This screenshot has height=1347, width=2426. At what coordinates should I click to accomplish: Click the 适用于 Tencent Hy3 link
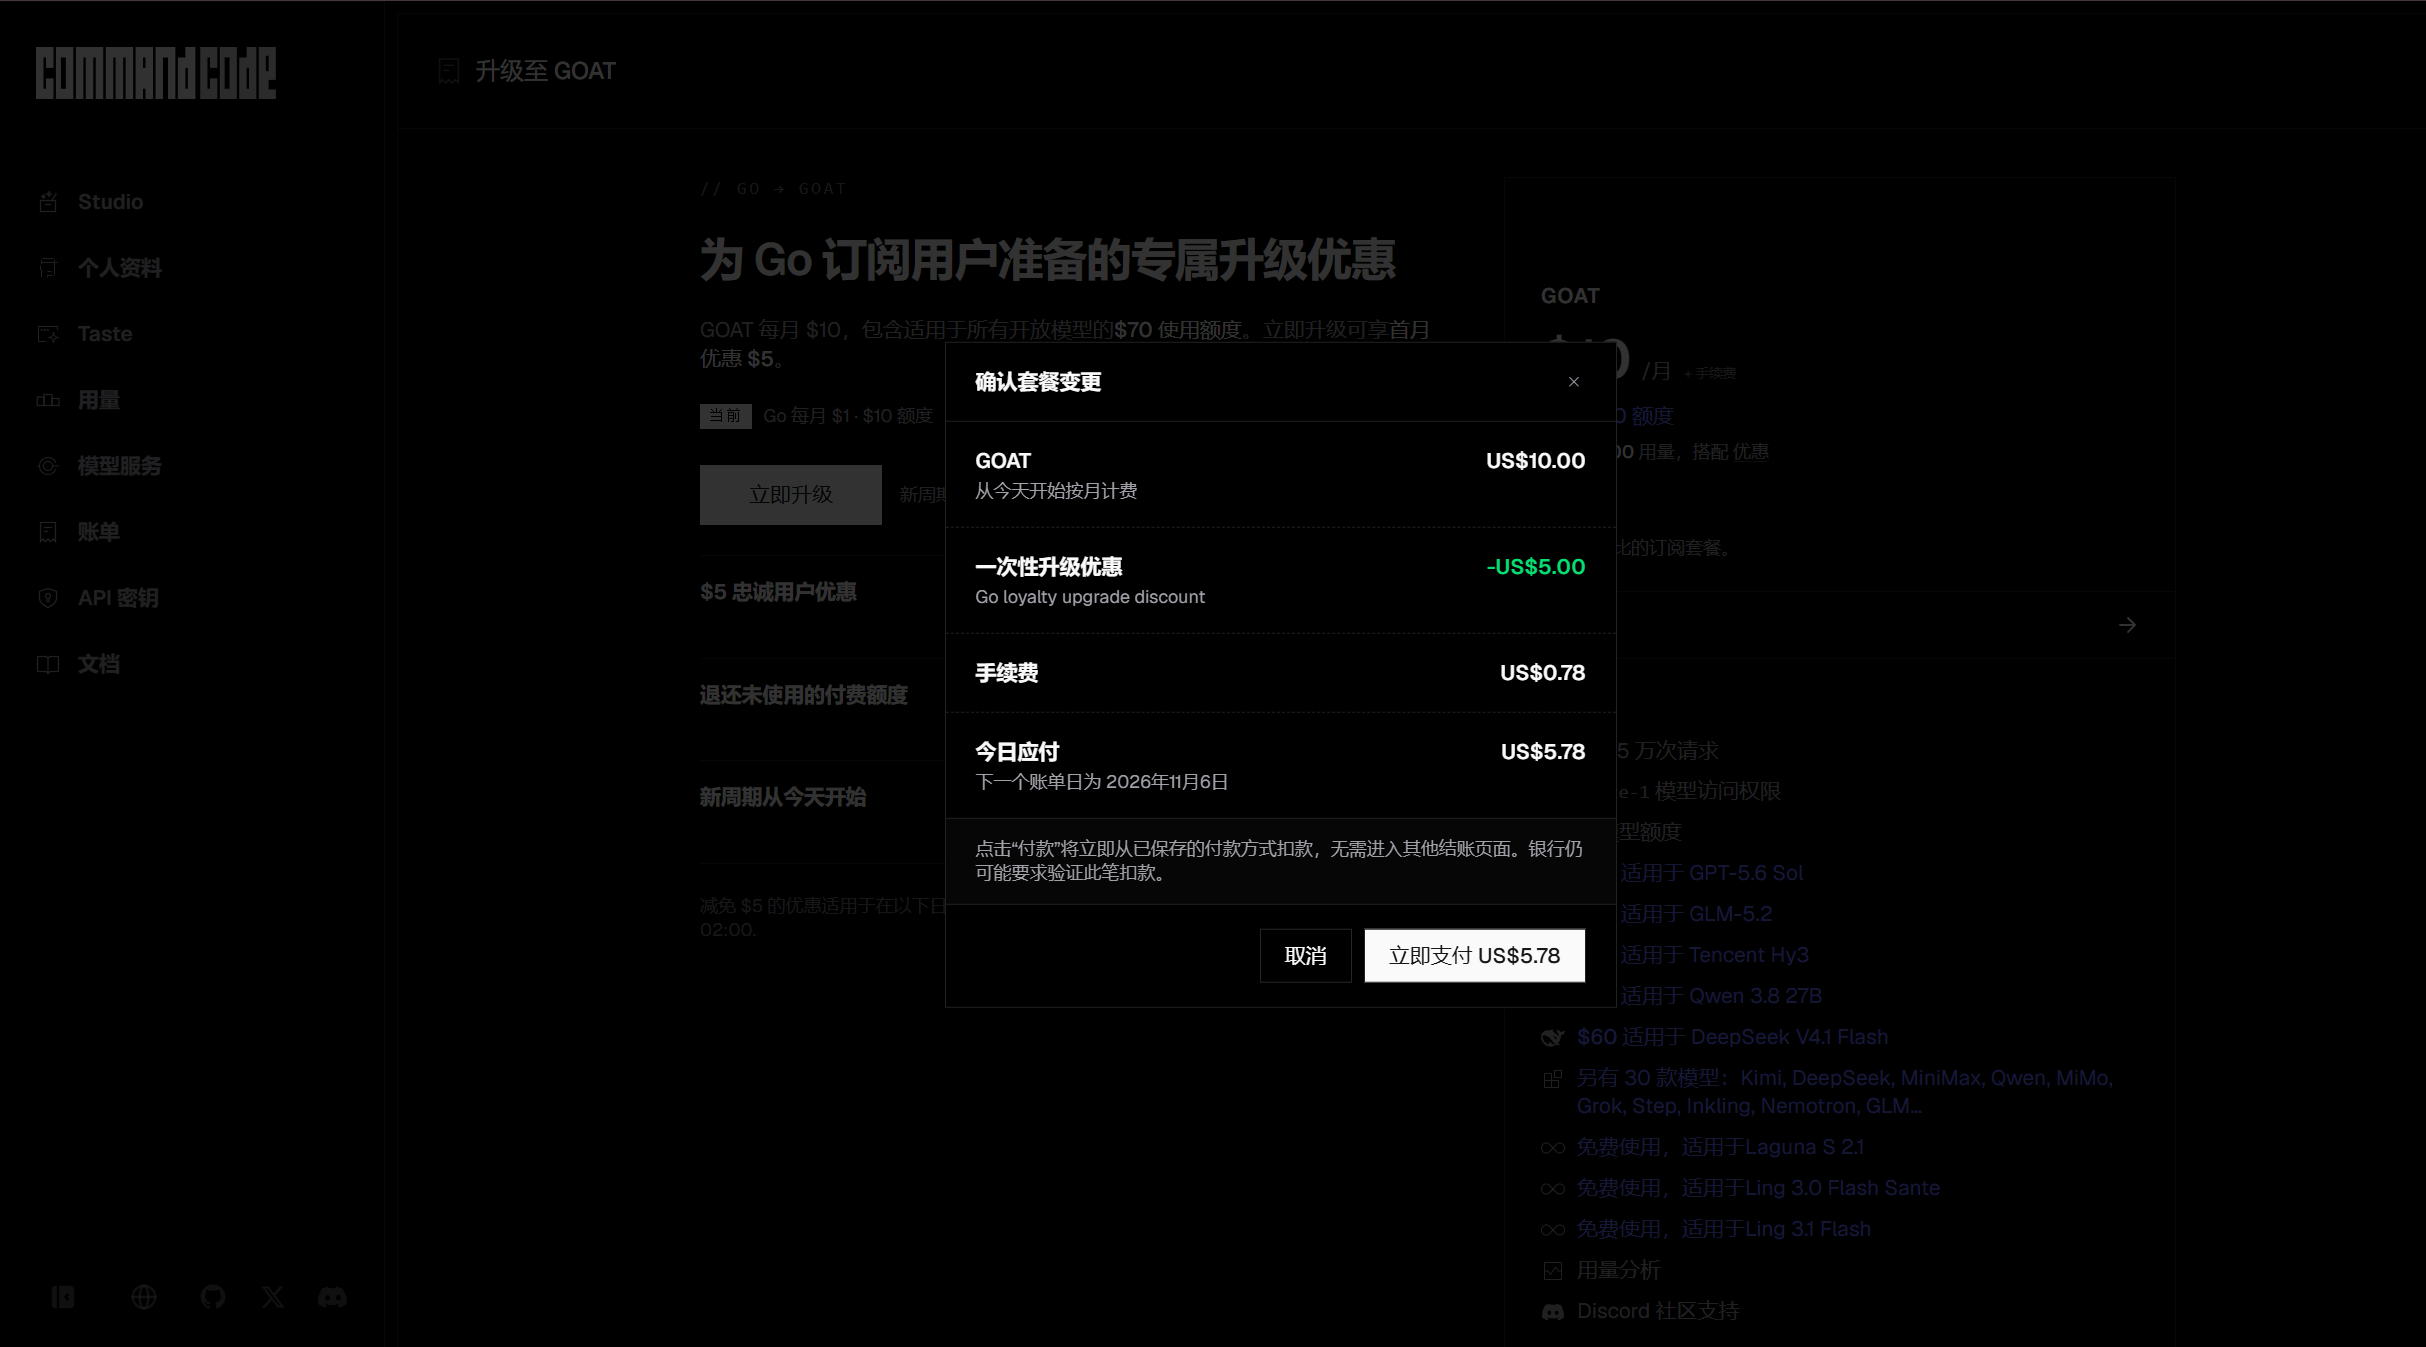click(x=1714, y=955)
